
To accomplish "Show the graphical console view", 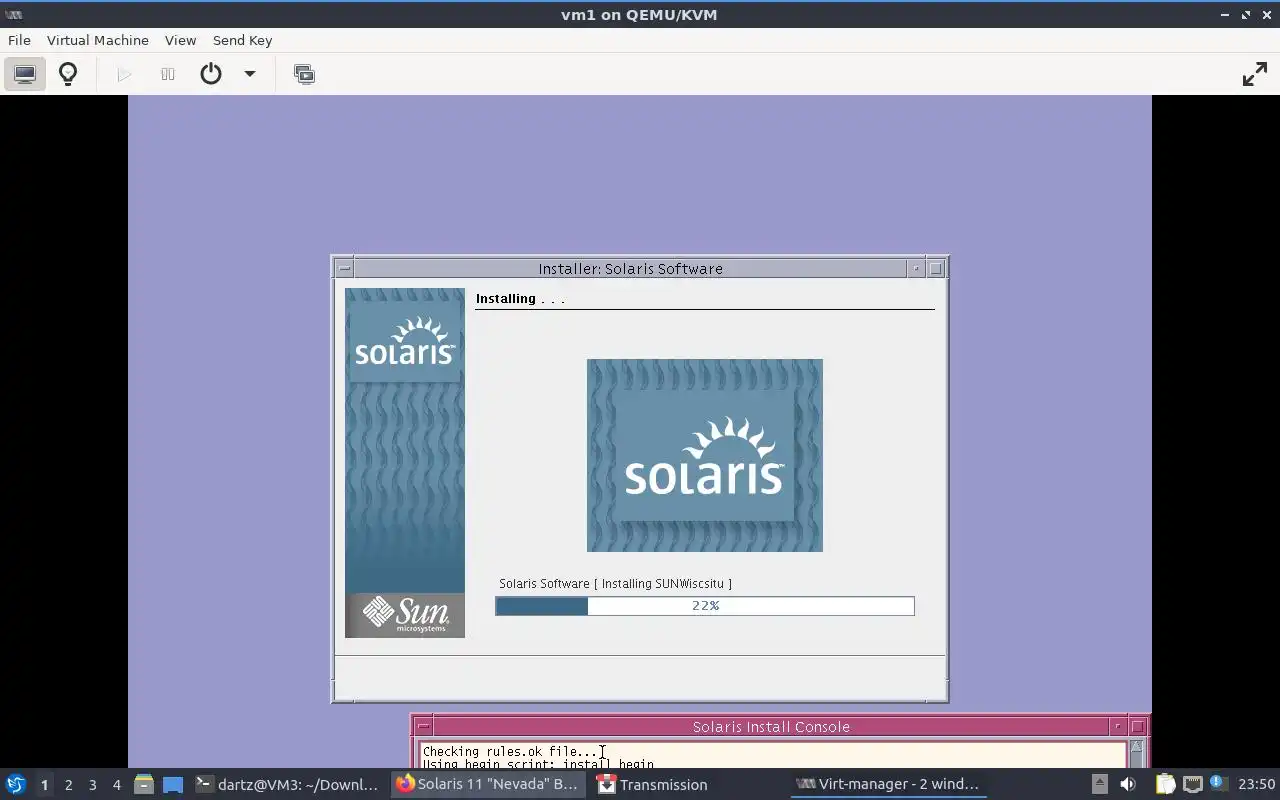I will tap(25, 74).
